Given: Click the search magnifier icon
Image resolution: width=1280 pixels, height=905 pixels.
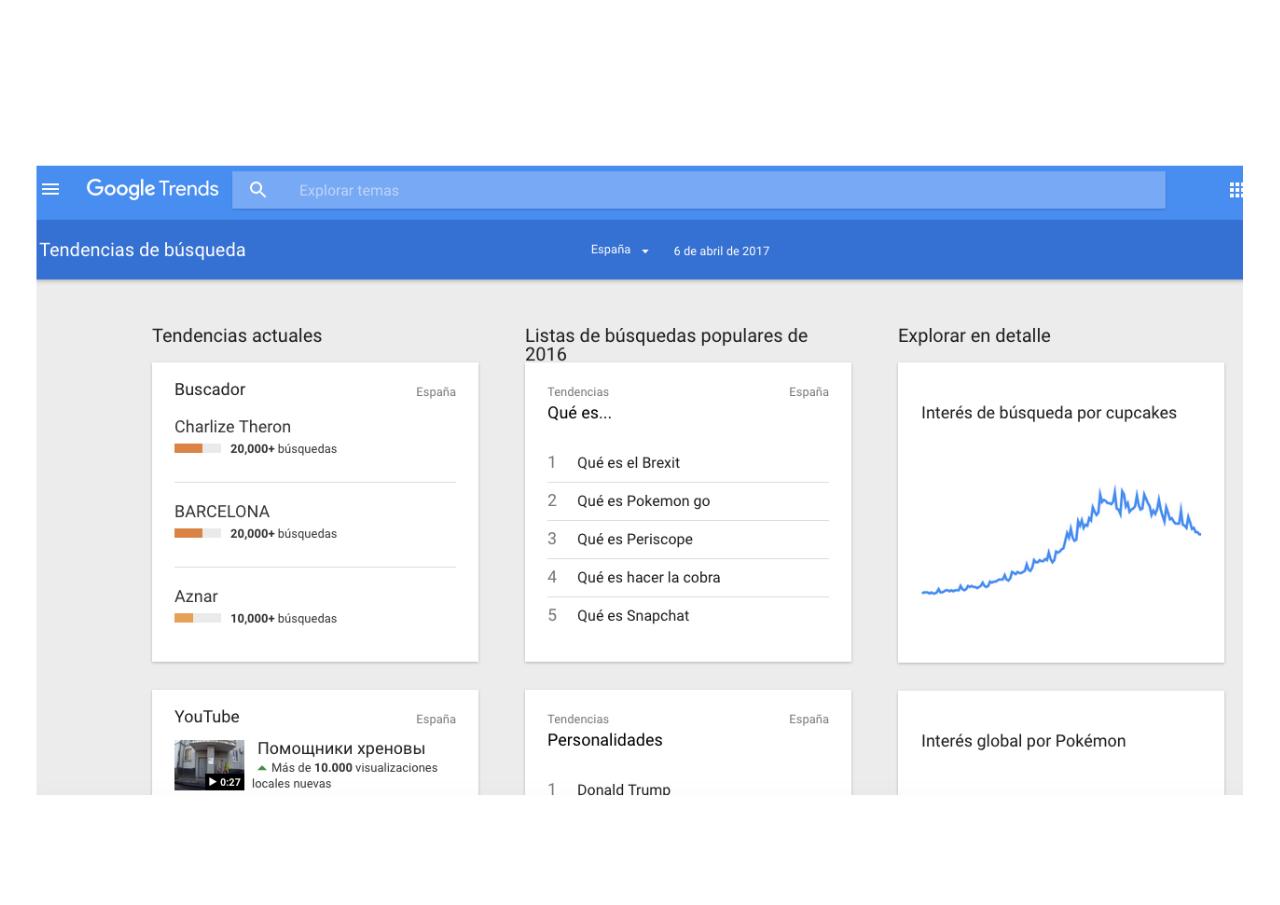Looking at the screenshot, I should (x=258, y=190).
